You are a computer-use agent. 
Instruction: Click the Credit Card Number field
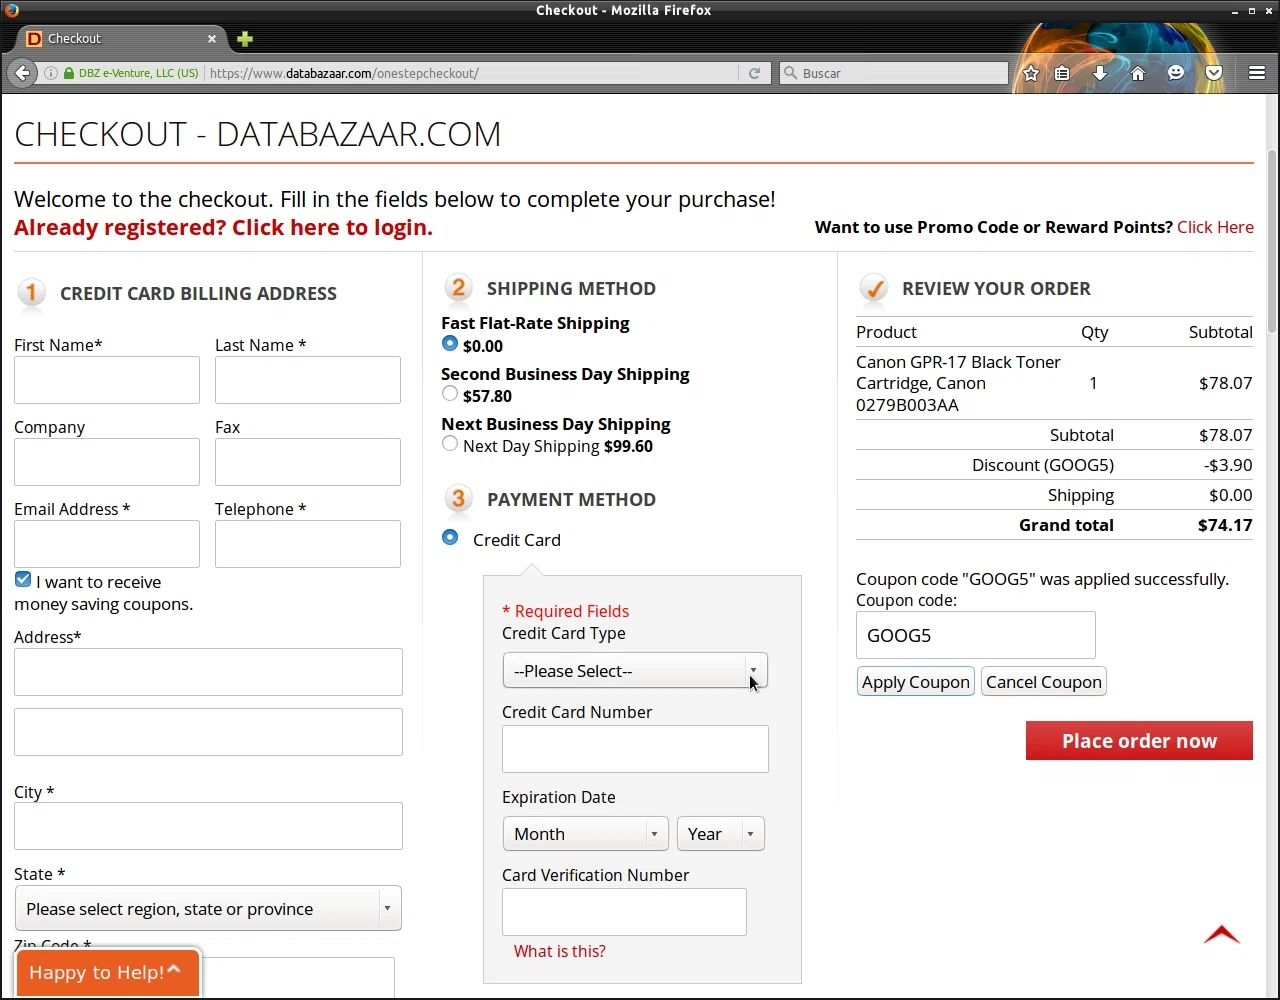pos(635,749)
